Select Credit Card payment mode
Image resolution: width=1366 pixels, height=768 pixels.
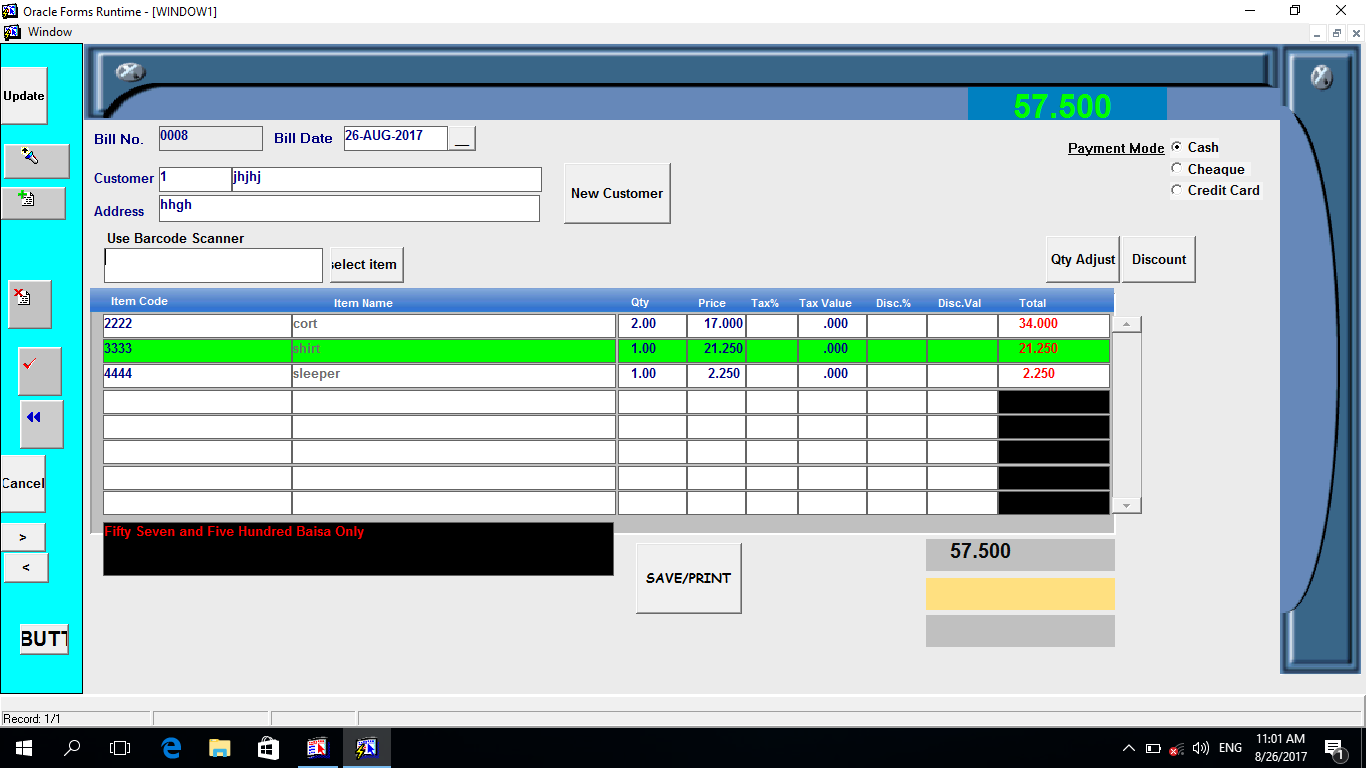pos(1177,190)
